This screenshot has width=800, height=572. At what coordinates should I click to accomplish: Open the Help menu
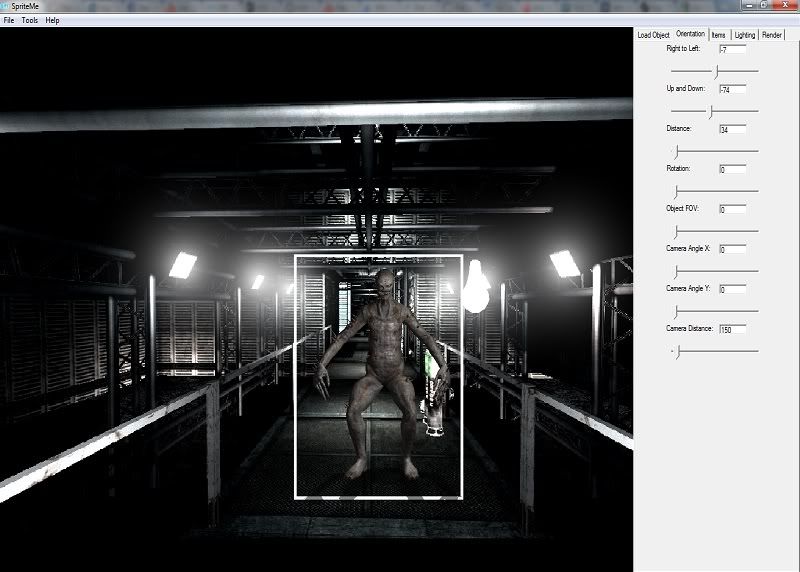point(52,20)
